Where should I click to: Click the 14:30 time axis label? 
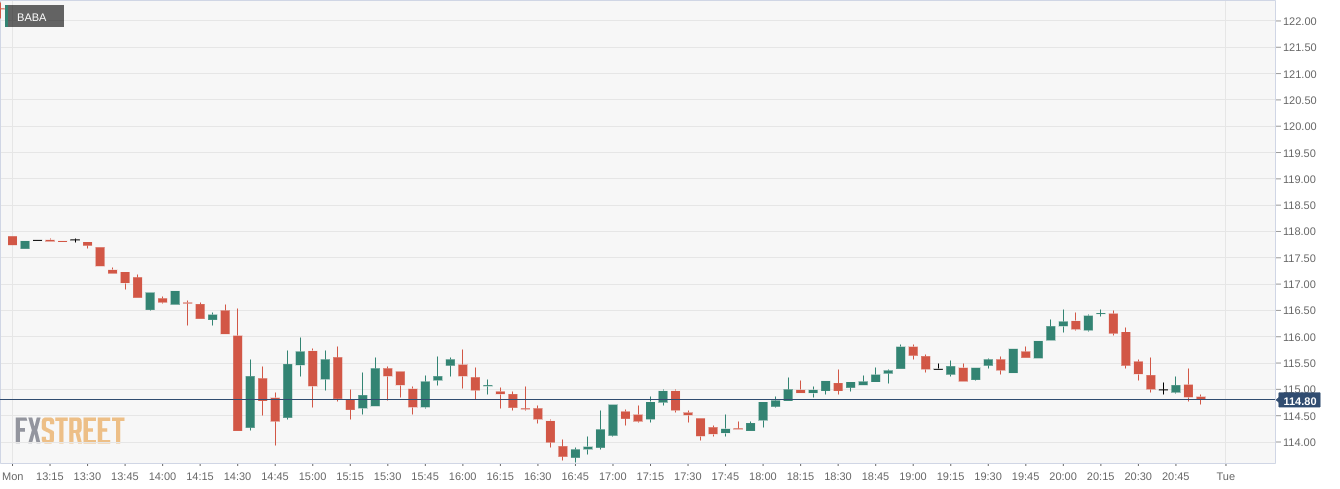pyautogui.click(x=237, y=476)
